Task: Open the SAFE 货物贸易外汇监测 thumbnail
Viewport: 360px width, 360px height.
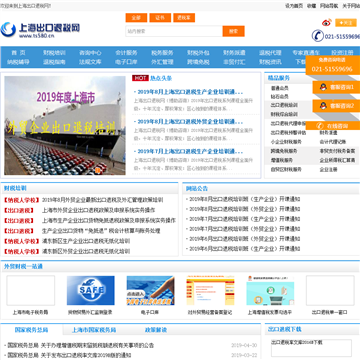Action: [x=91, y=290]
